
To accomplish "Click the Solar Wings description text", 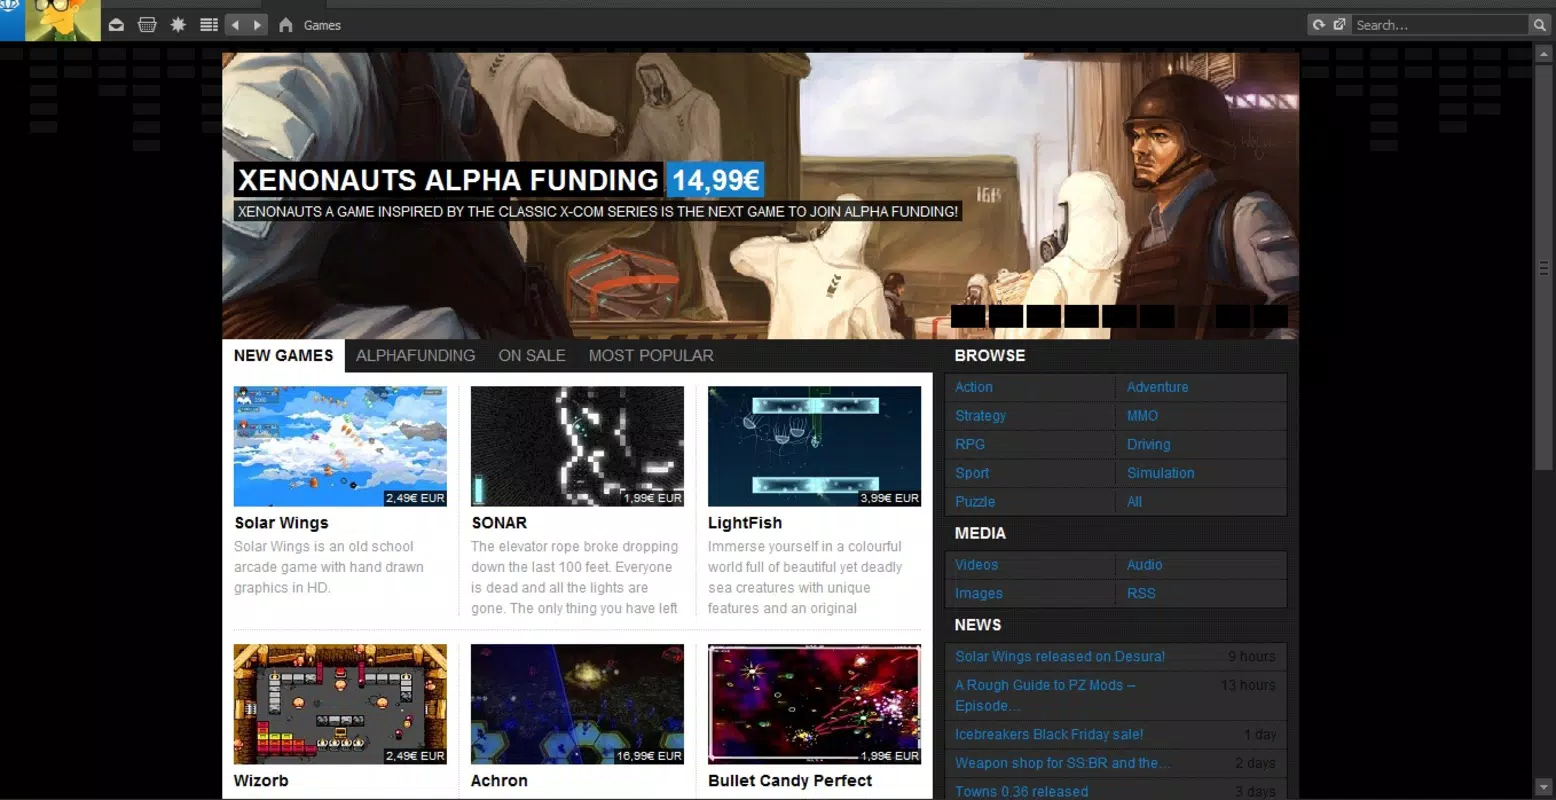I will coord(329,567).
